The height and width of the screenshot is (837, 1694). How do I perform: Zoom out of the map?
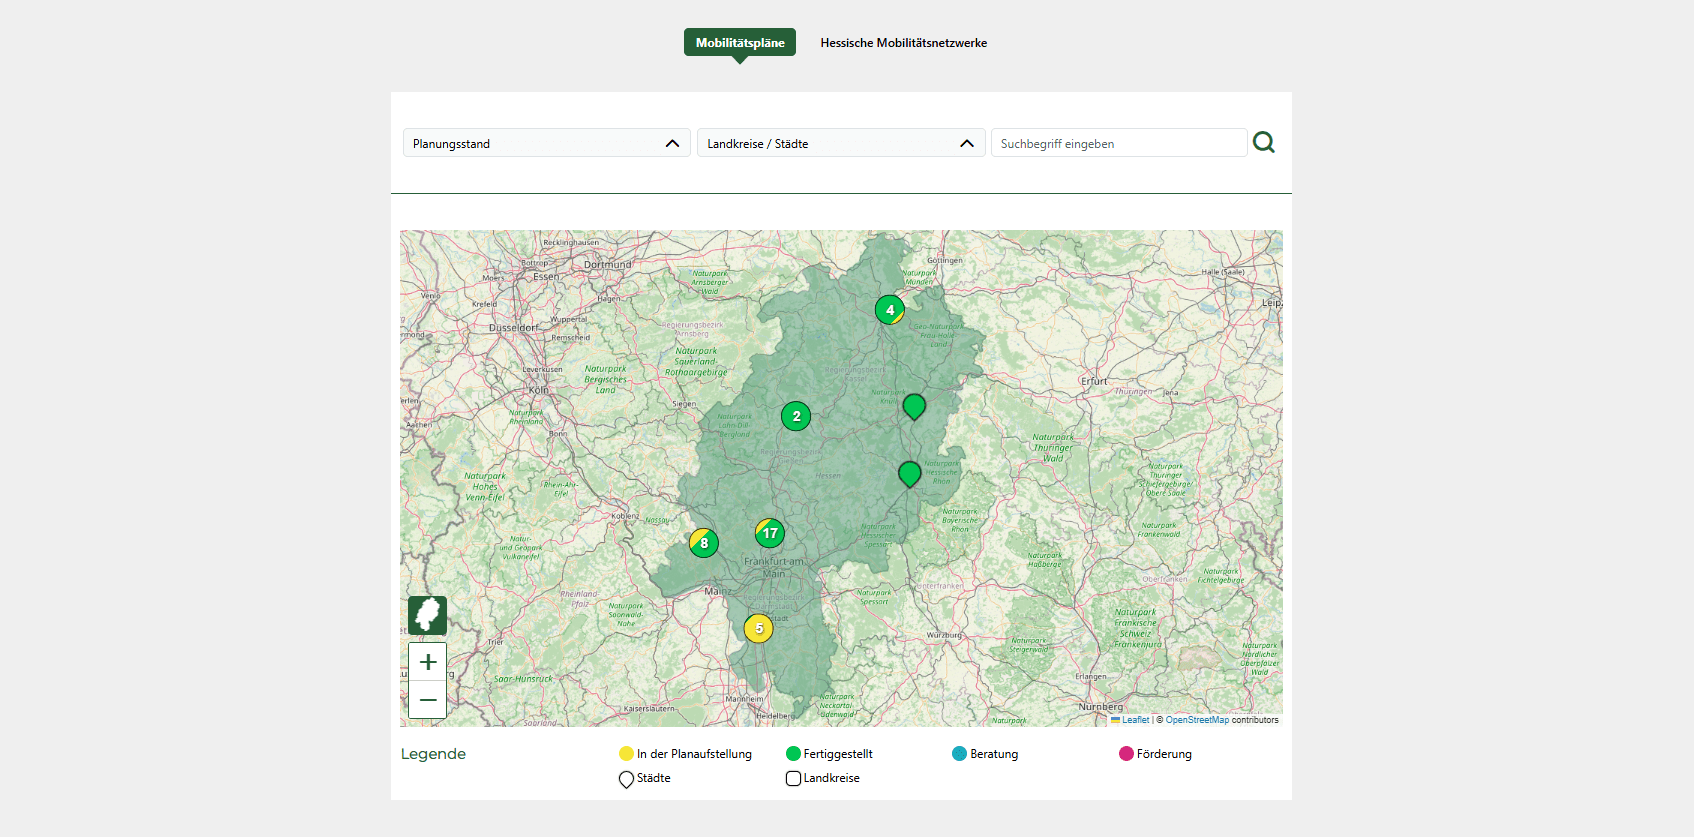tap(428, 700)
